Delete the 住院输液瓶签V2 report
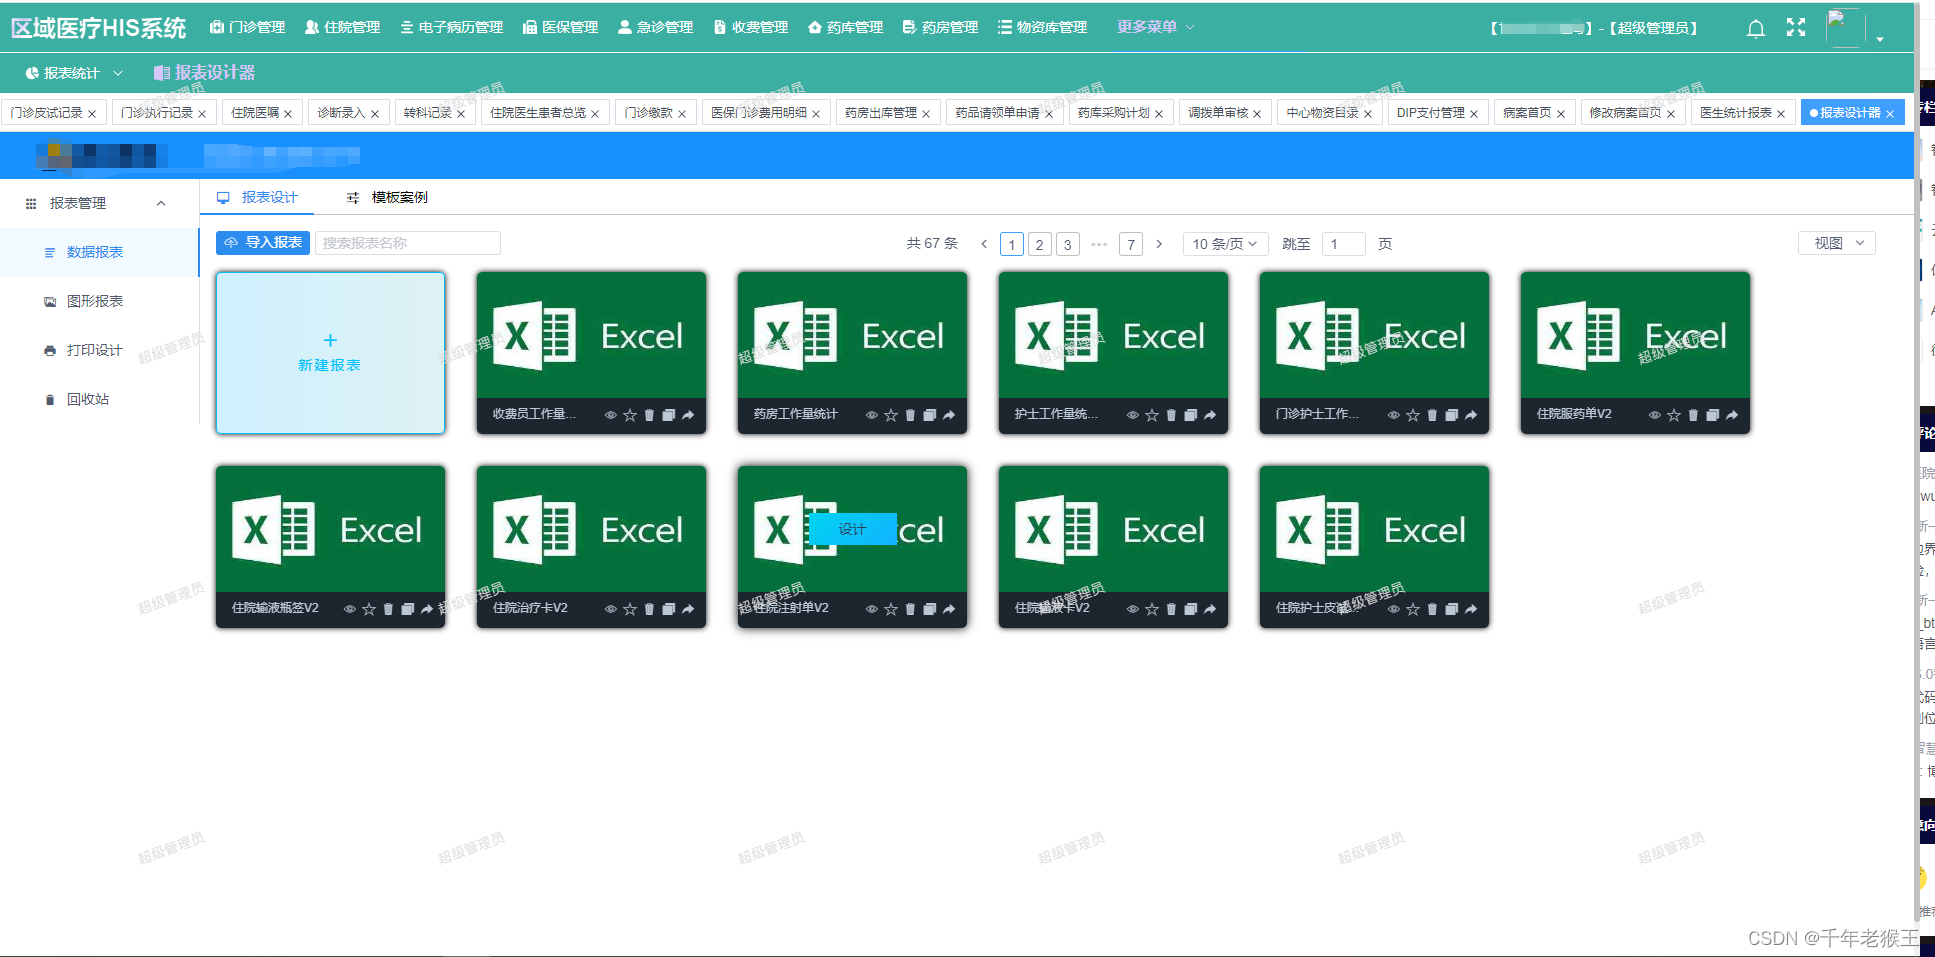 pyautogui.click(x=388, y=609)
